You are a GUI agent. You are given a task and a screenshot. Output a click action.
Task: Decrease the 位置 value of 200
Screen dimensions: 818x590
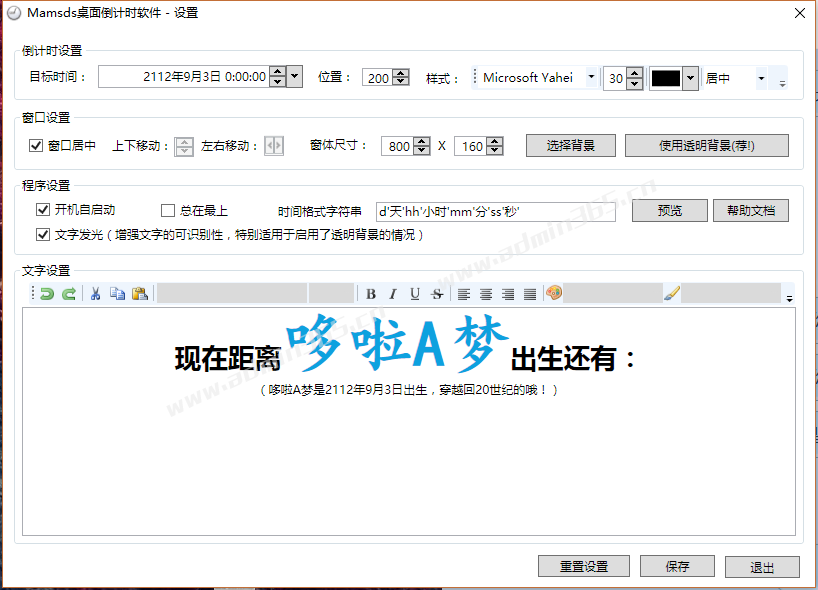click(400, 81)
